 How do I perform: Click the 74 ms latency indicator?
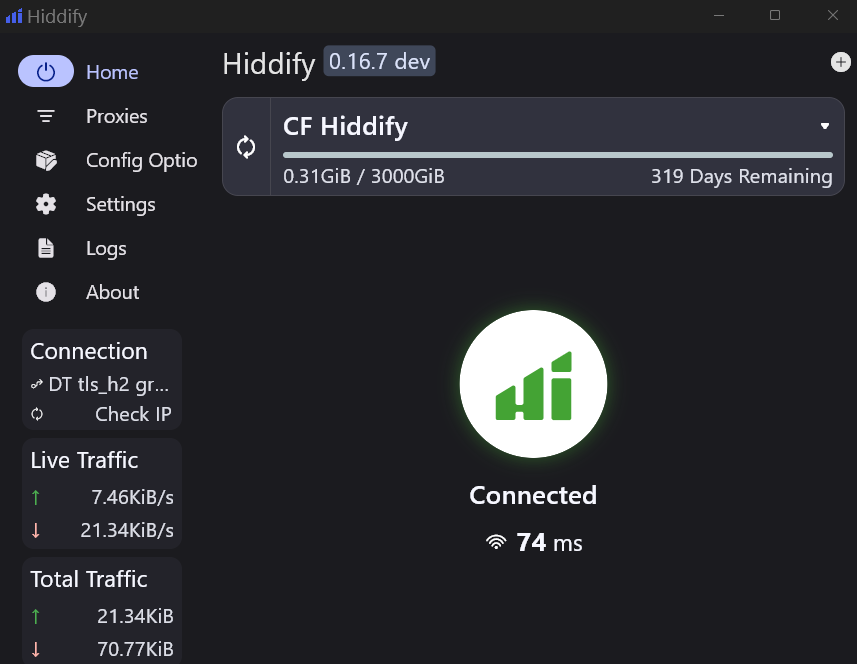click(x=533, y=542)
